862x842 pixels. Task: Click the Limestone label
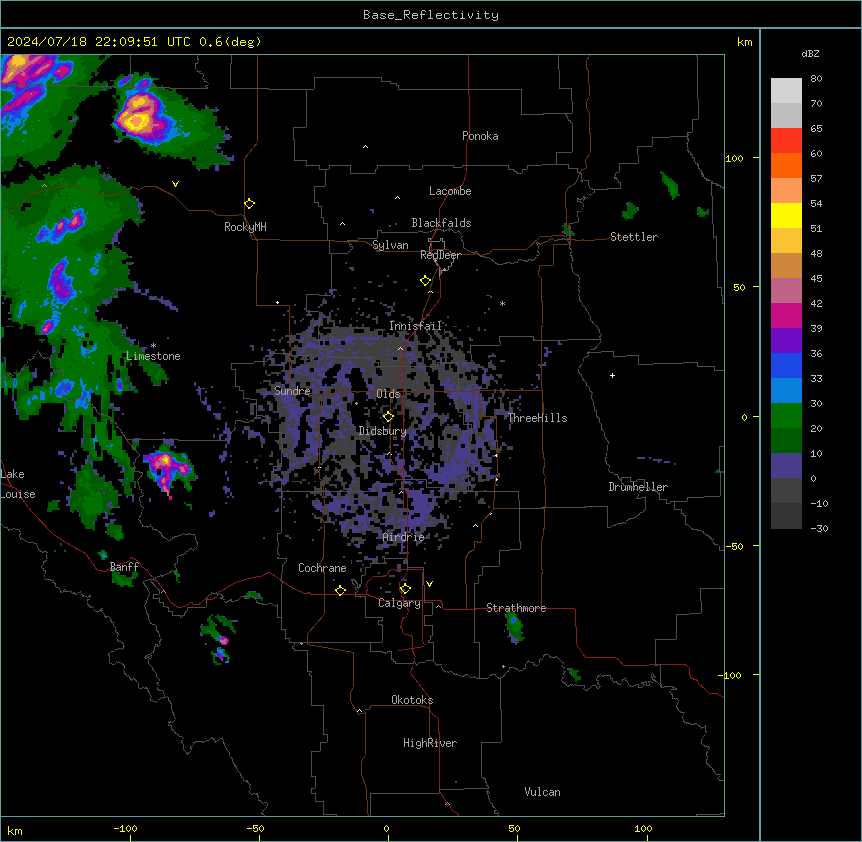coord(153,356)
